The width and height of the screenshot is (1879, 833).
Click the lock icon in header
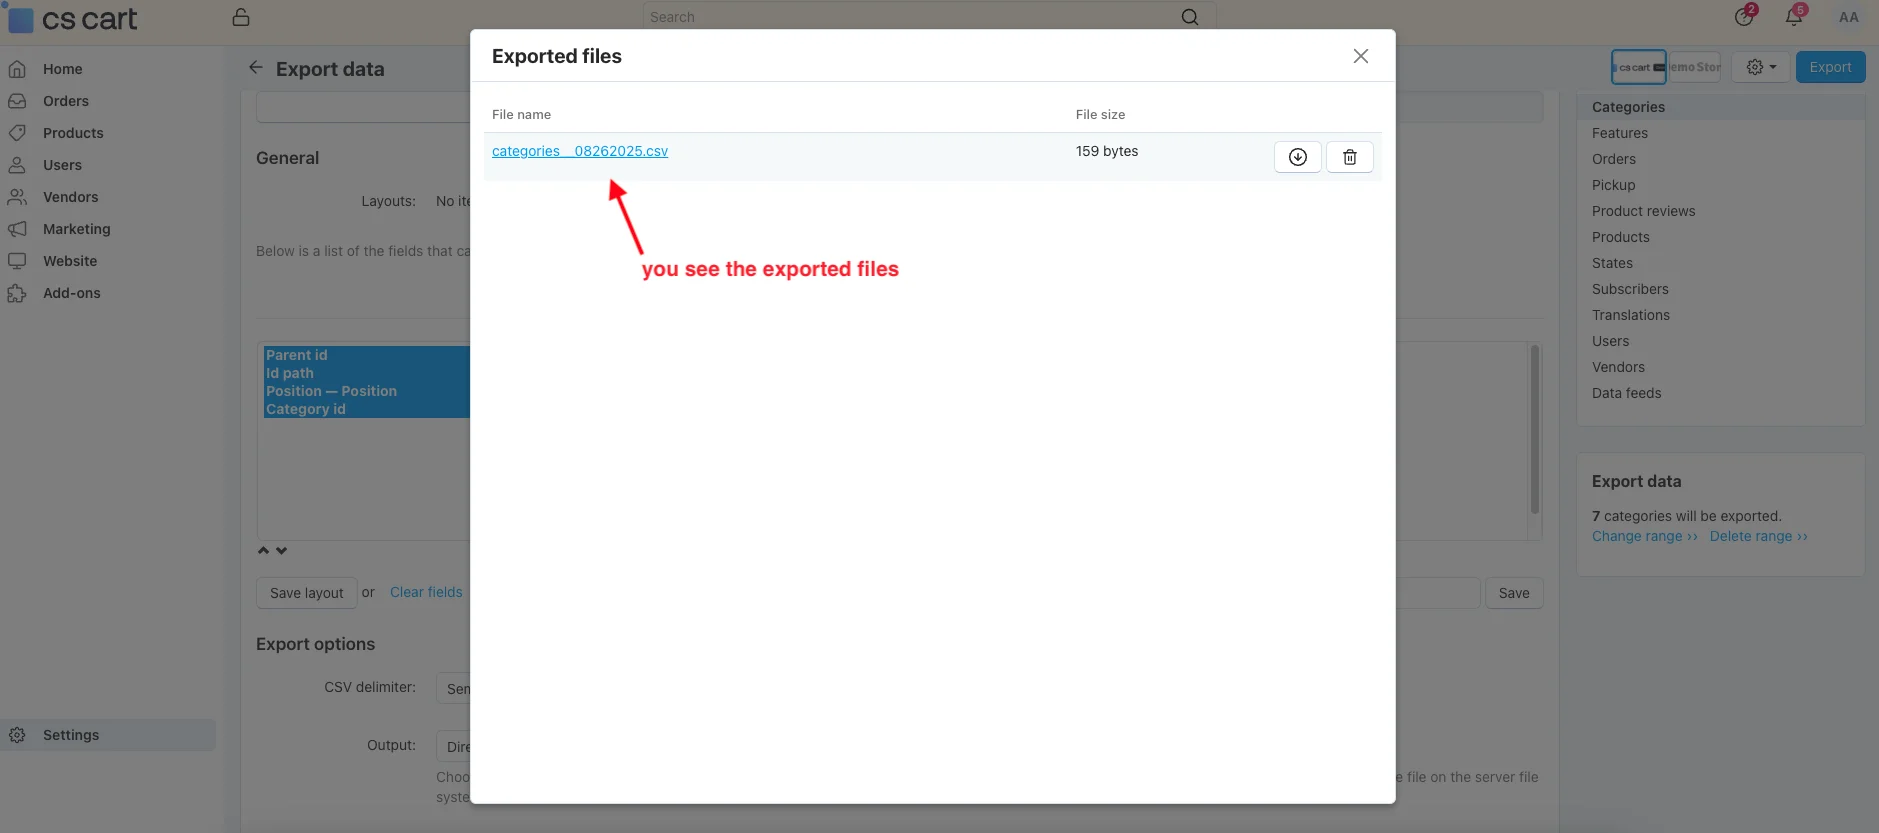coord(241,17)
